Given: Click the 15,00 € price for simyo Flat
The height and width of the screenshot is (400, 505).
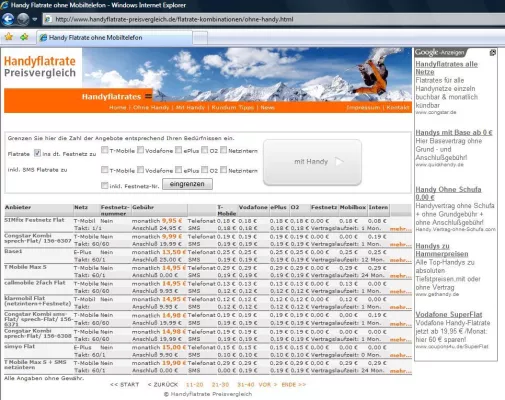Looking at the screenshot, I should tap(174, 347).
